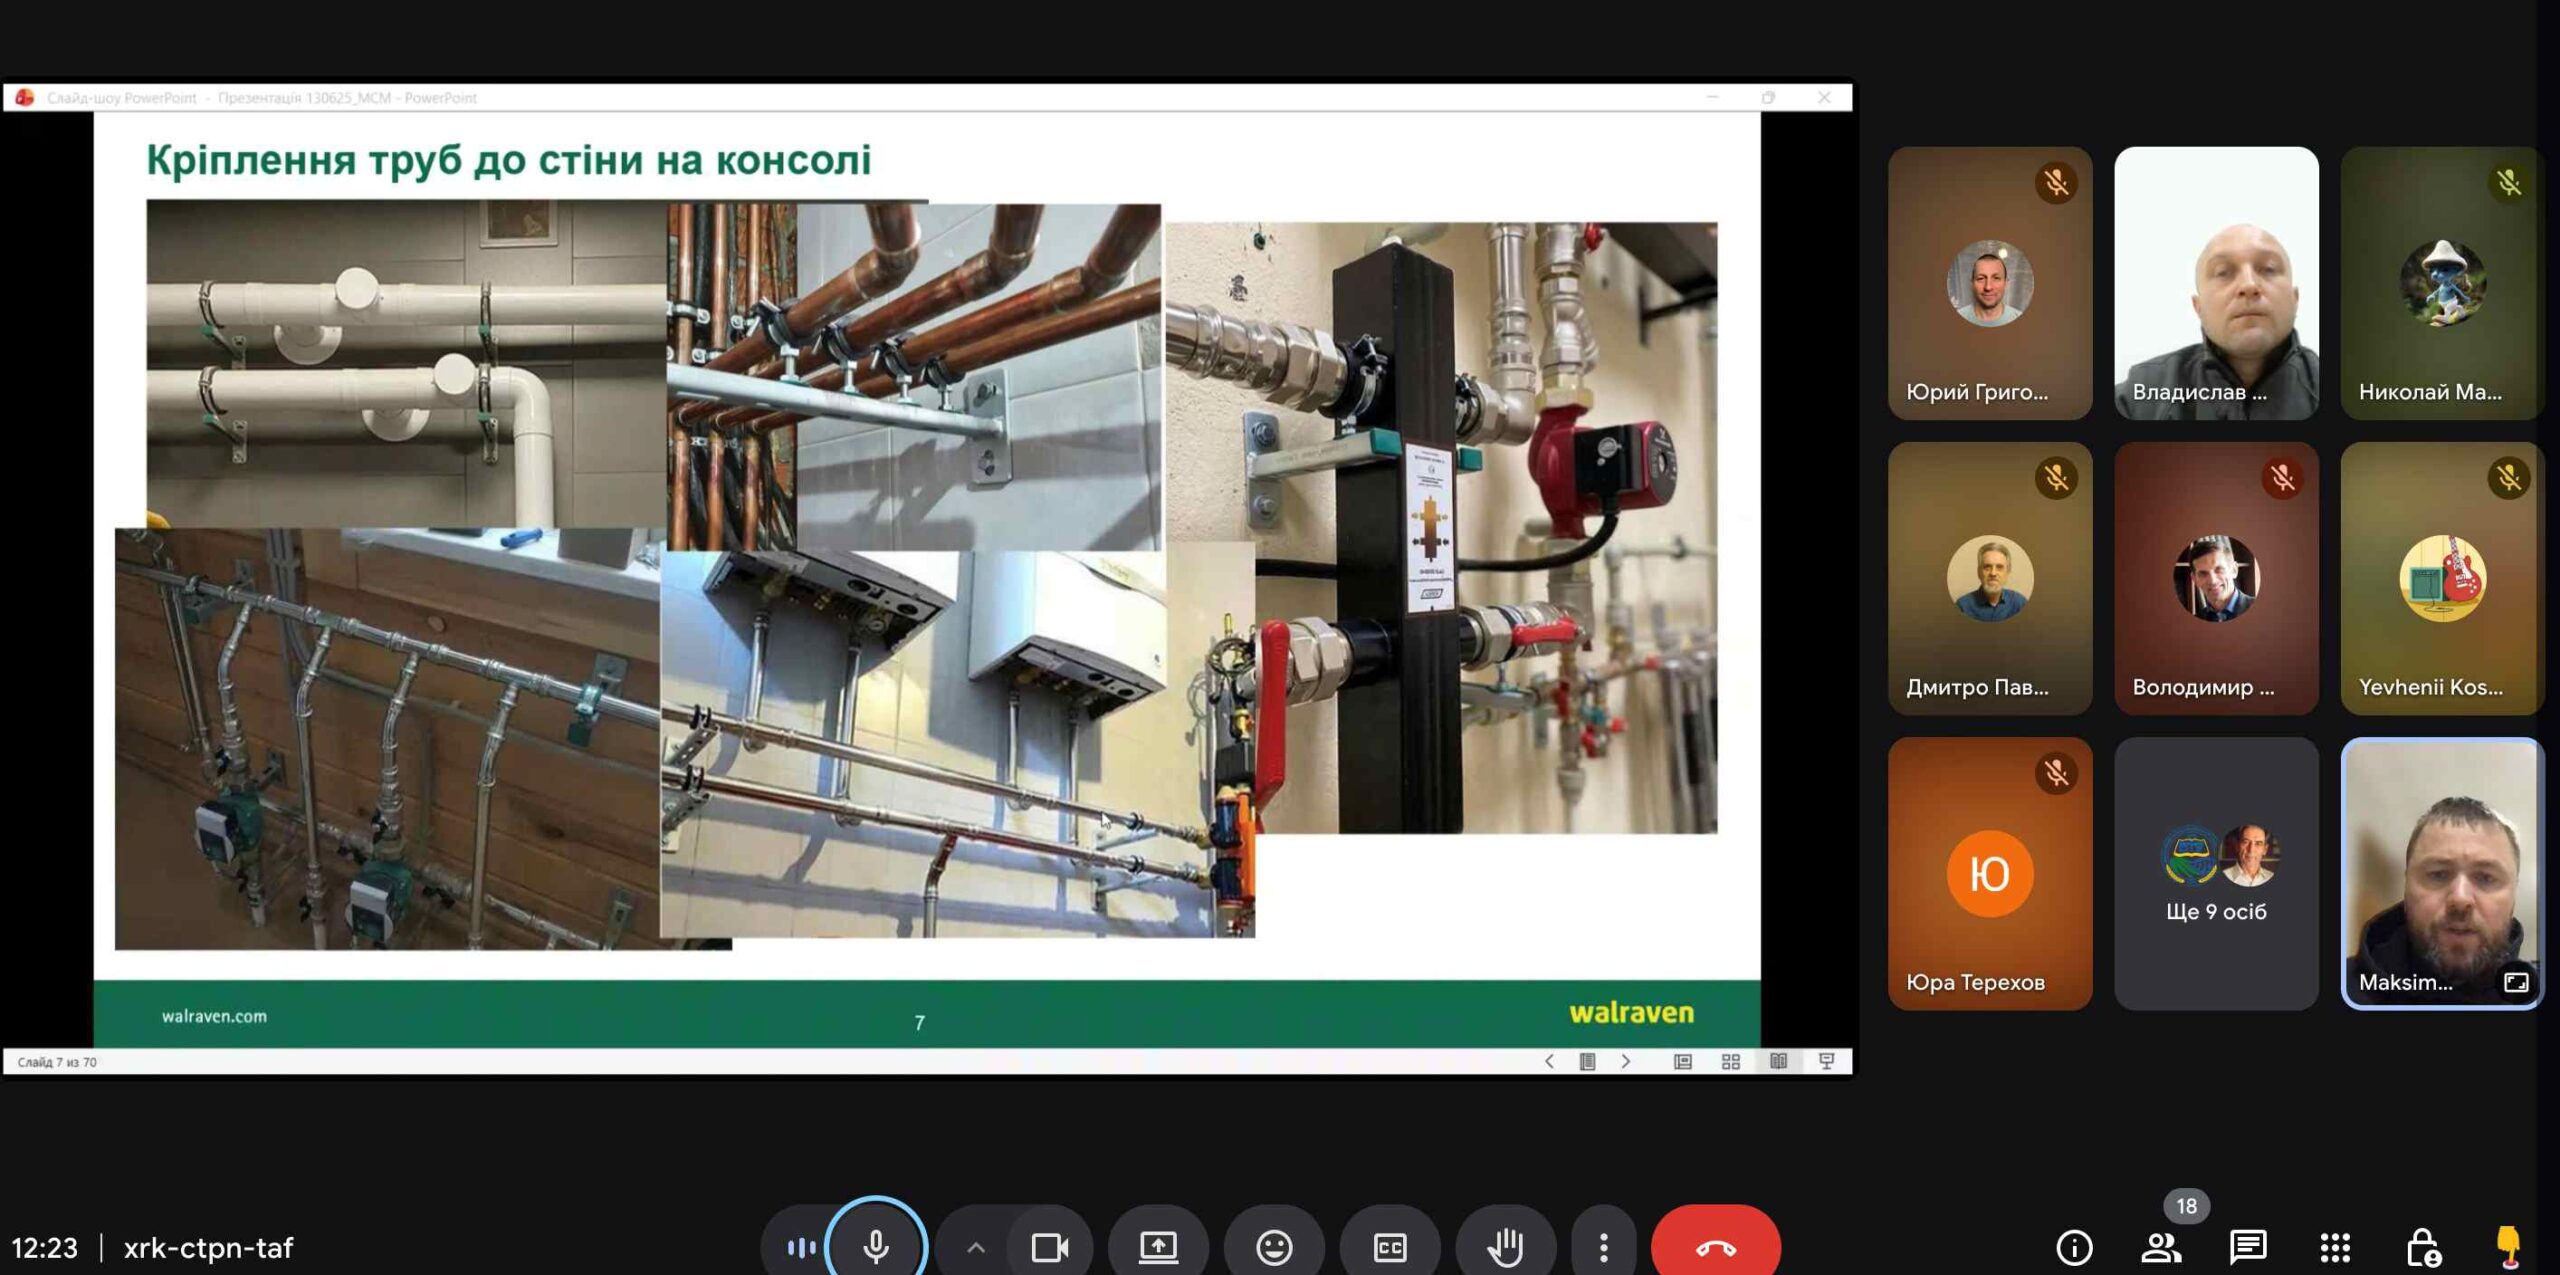Open chat with everyone
2560x1275 pixels.
pyautogui.click(x=2247, y=1247)
